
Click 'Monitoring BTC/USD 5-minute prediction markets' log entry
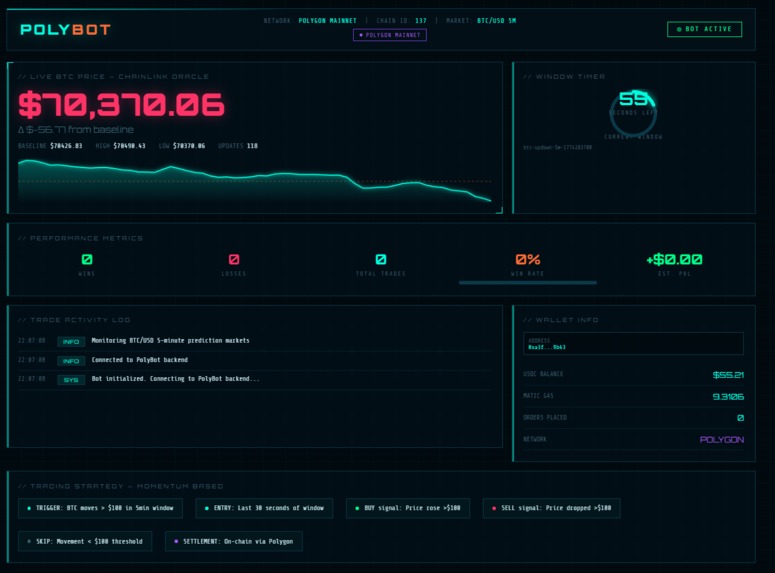171,341
